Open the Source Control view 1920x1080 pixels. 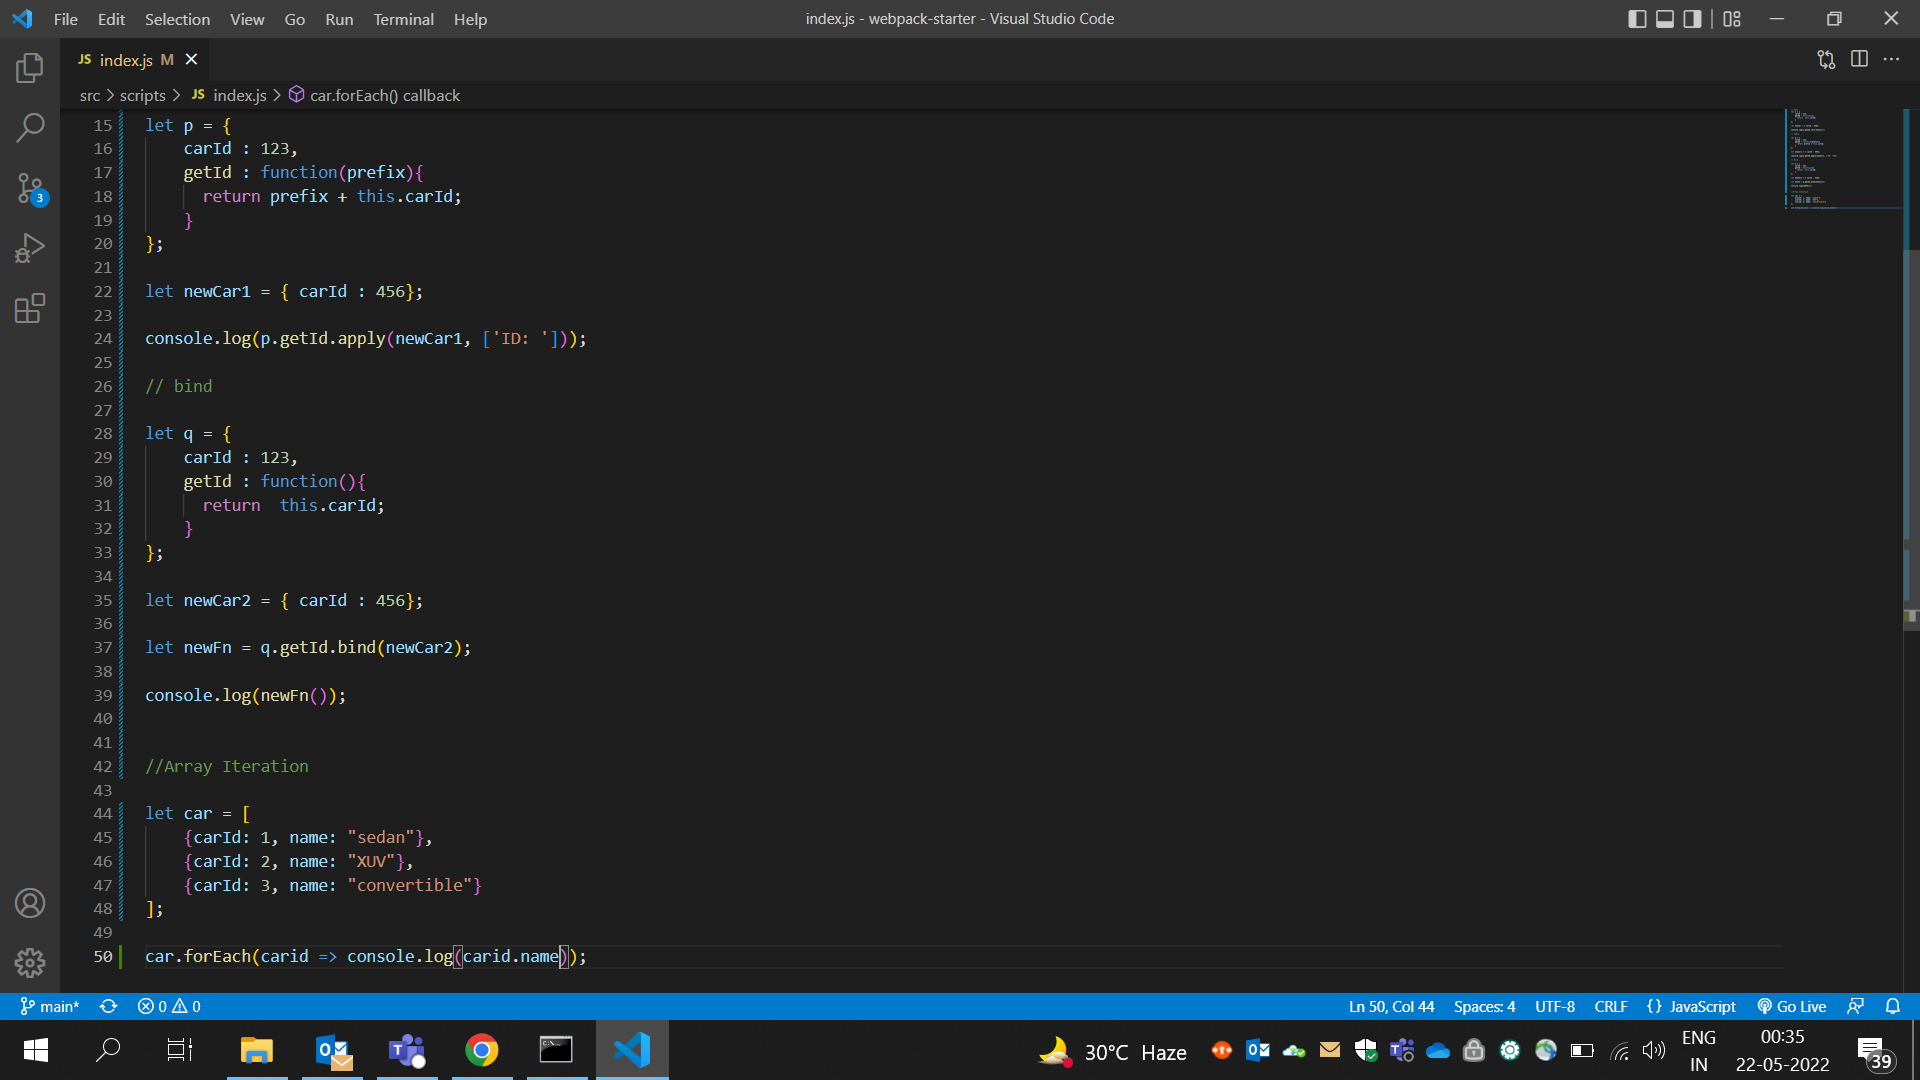point(29,188)
